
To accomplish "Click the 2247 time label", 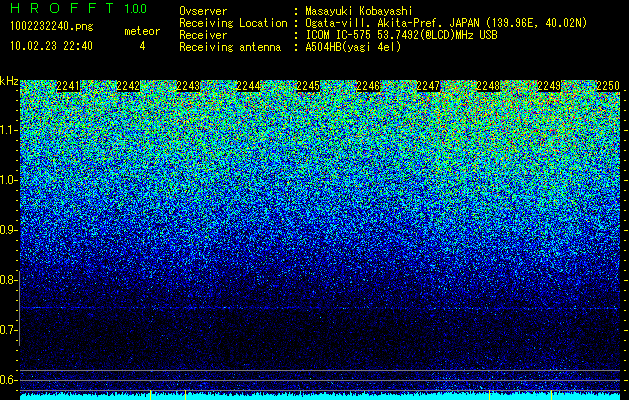I will tap(428, 86).
